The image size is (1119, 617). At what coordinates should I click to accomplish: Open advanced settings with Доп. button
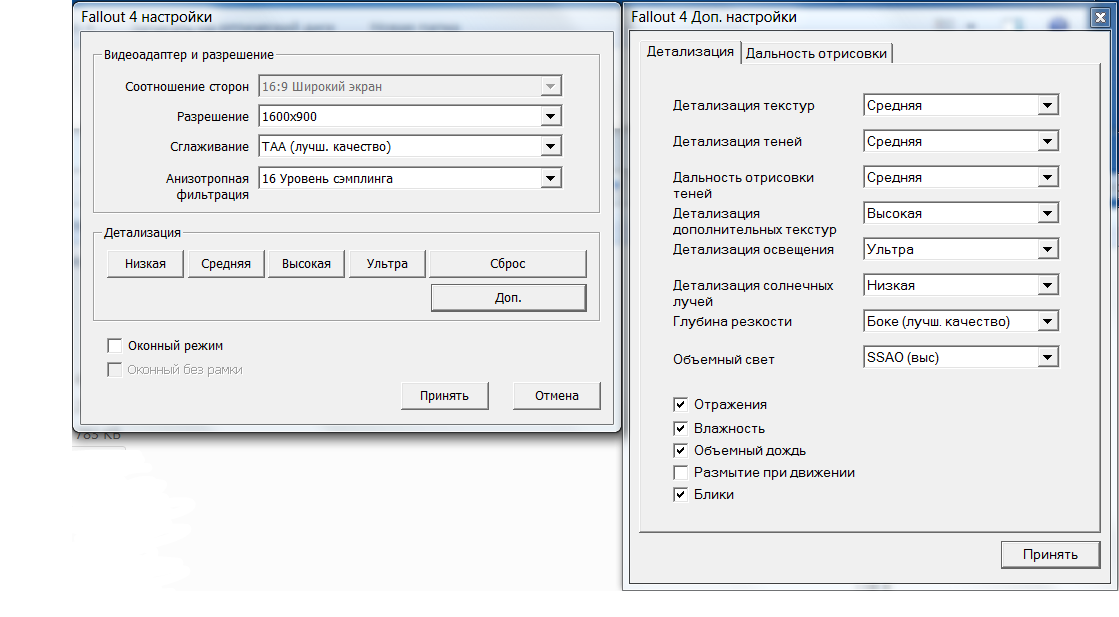coord(508,297)
